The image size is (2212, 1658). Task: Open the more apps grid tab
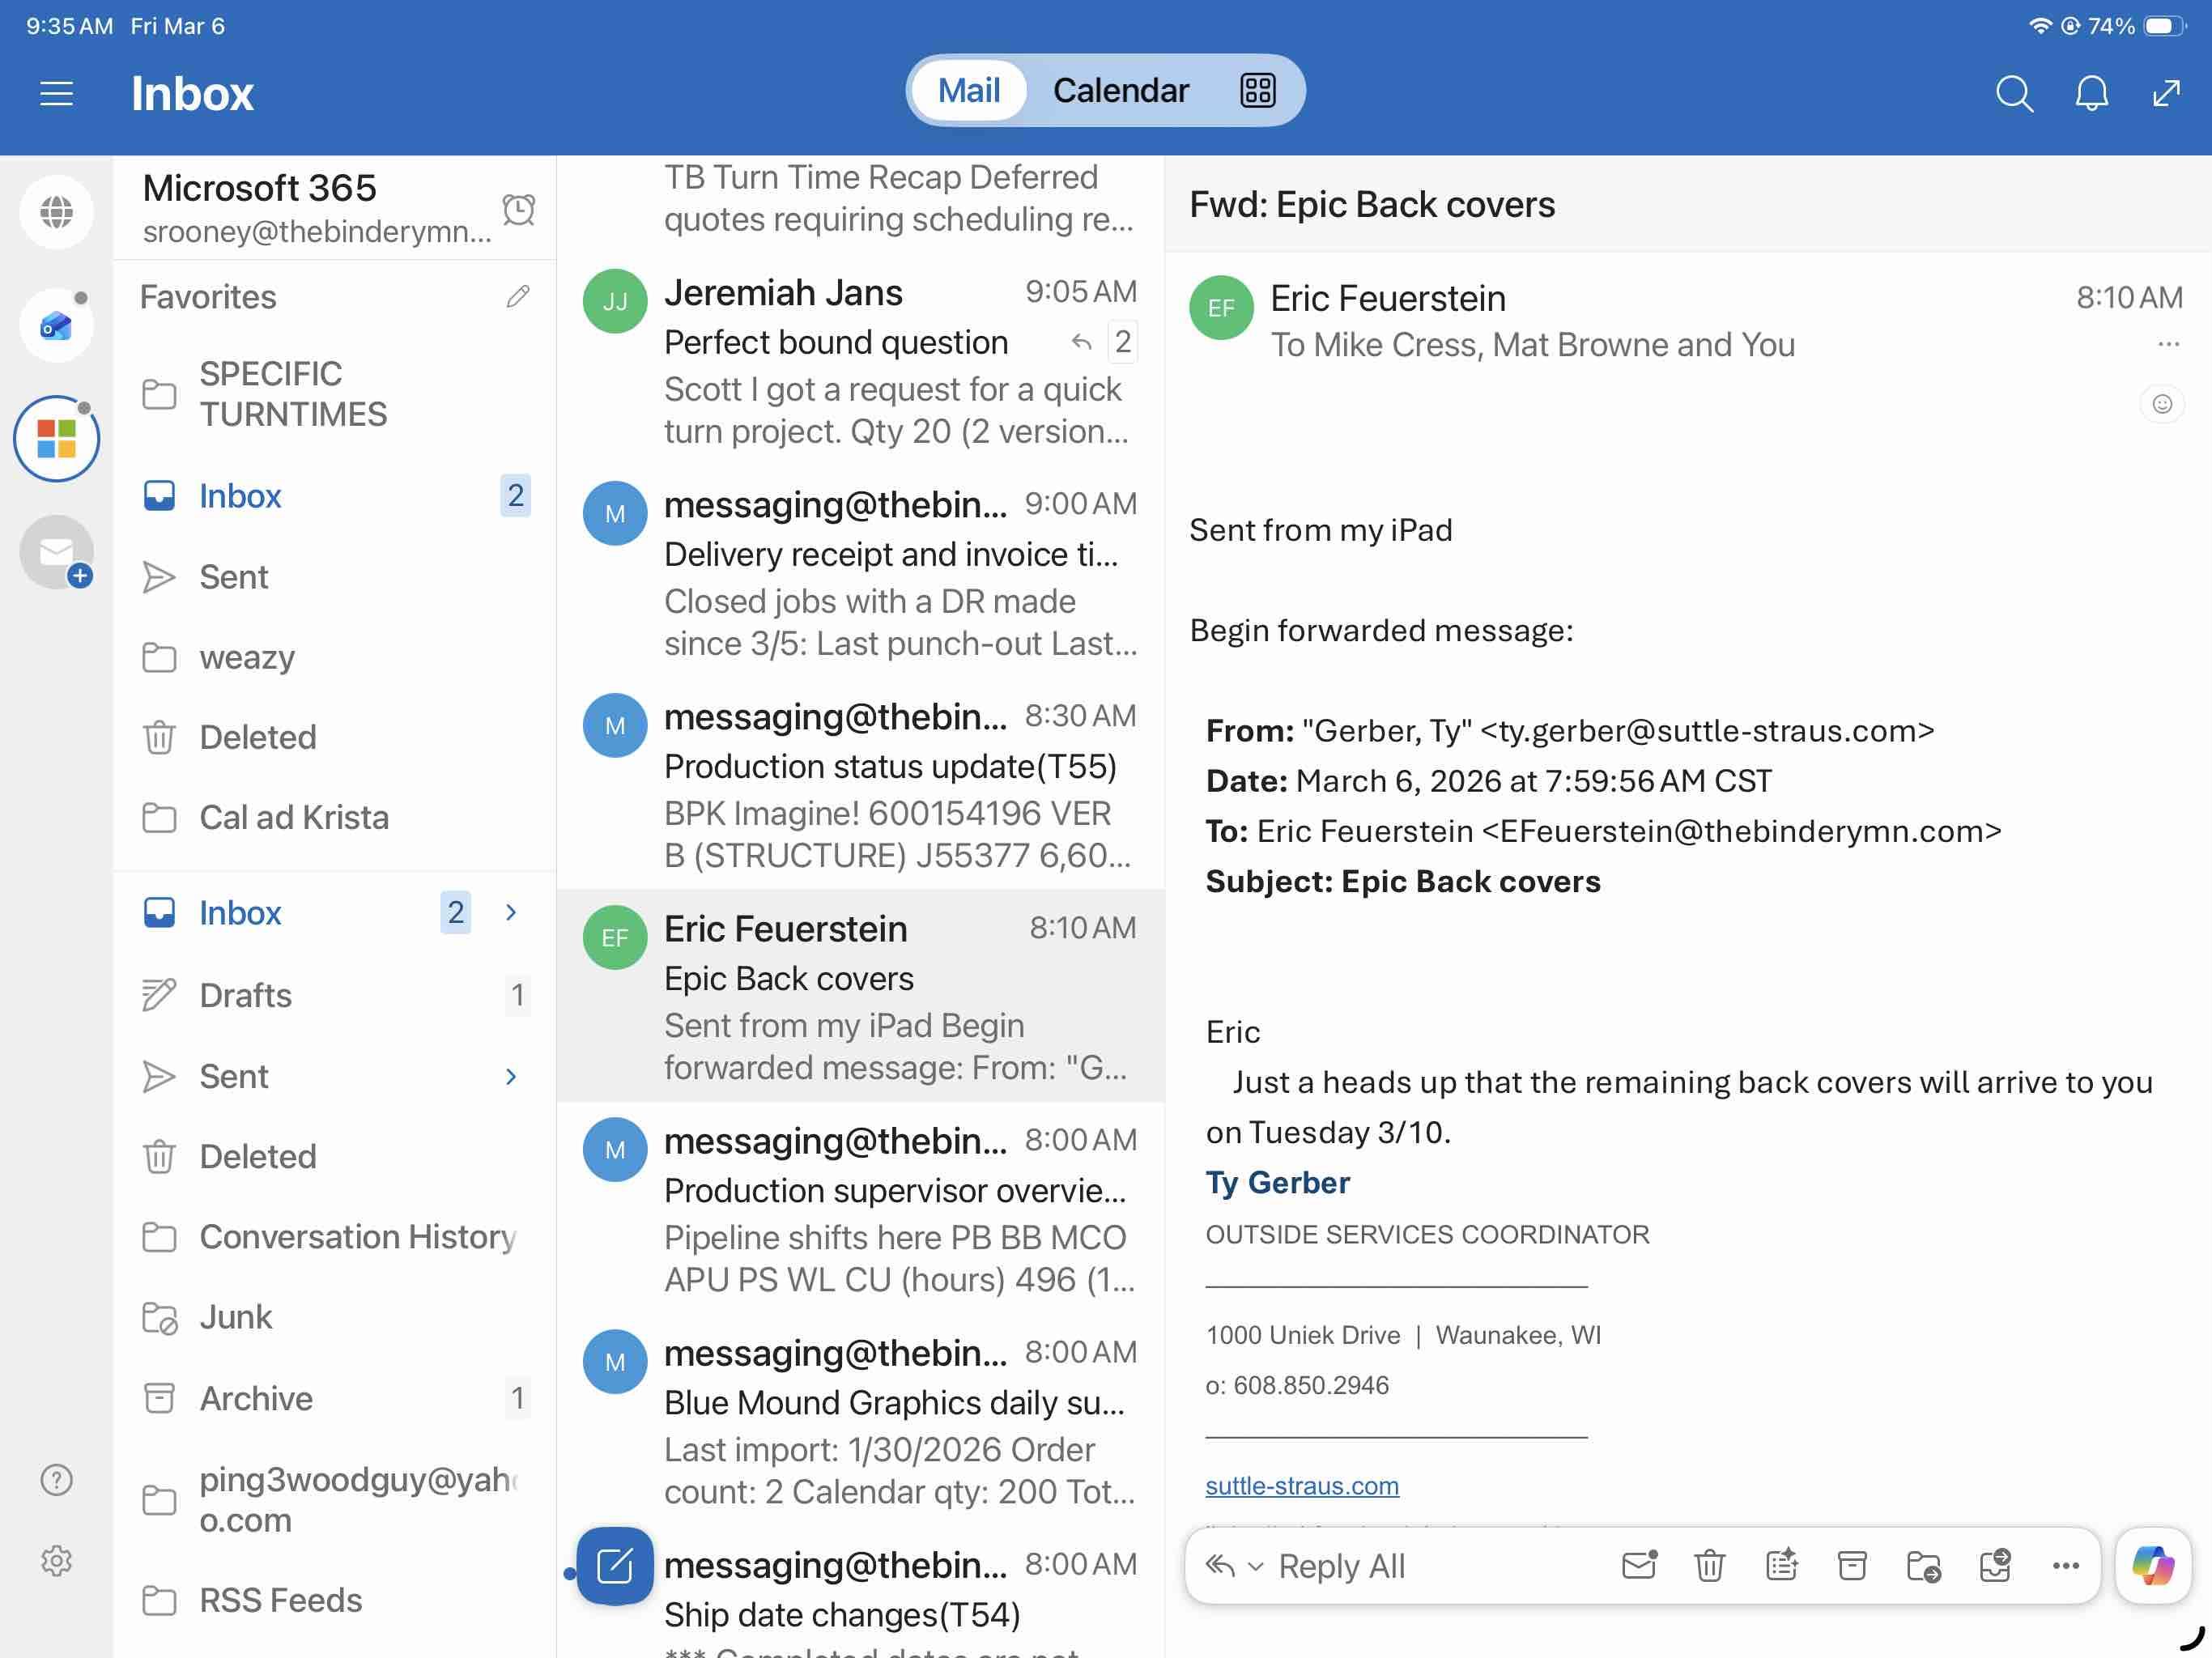[x=1257, y=91]
